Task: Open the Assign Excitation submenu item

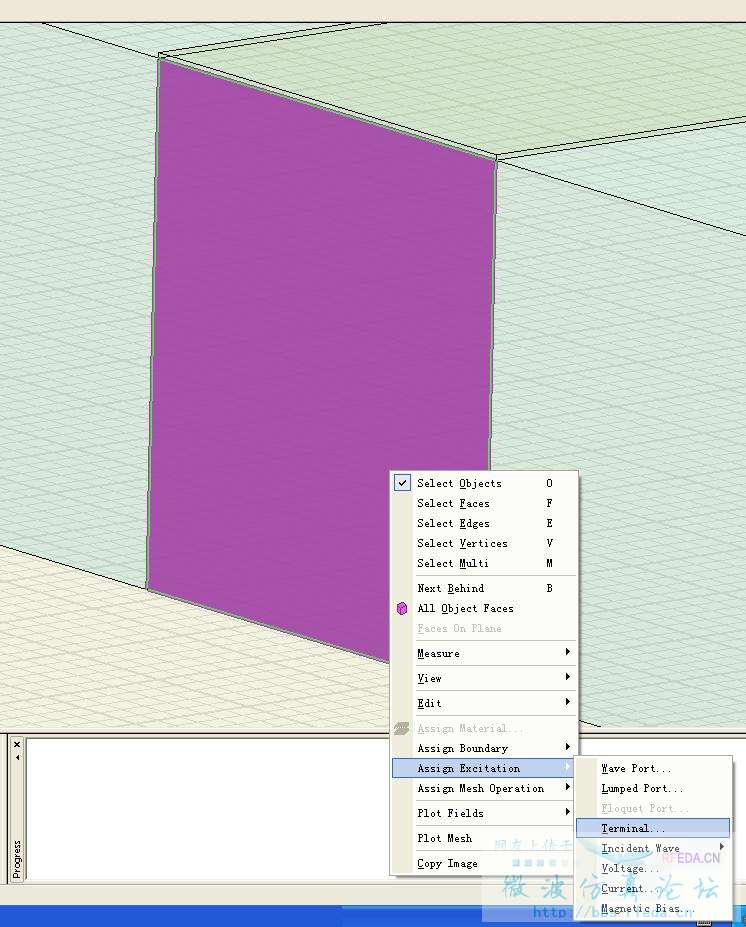Action: coord(484,768)
